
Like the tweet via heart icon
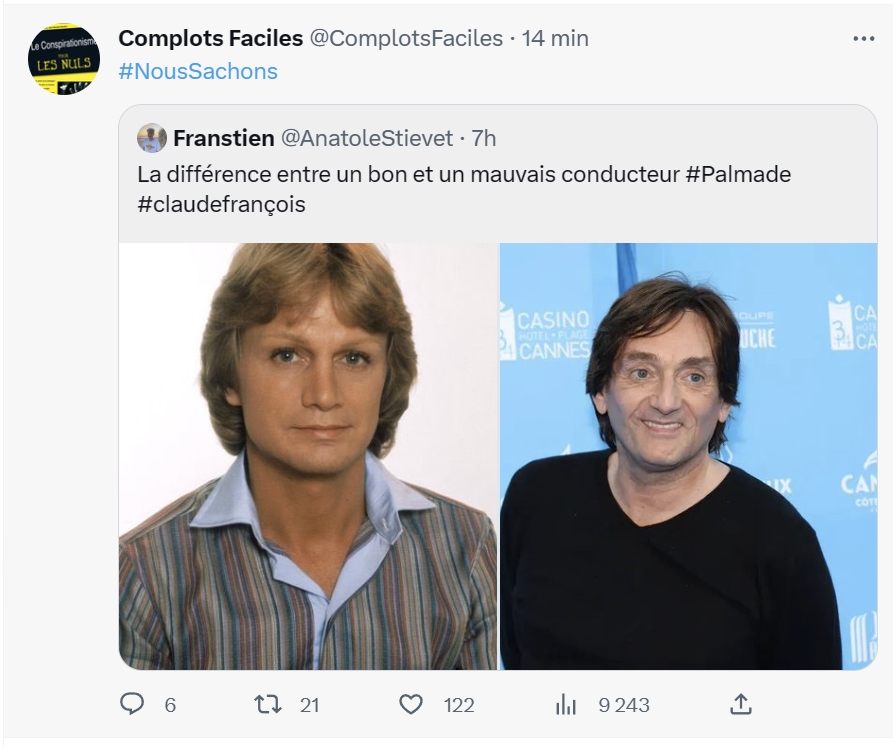[x=411, y=704]
